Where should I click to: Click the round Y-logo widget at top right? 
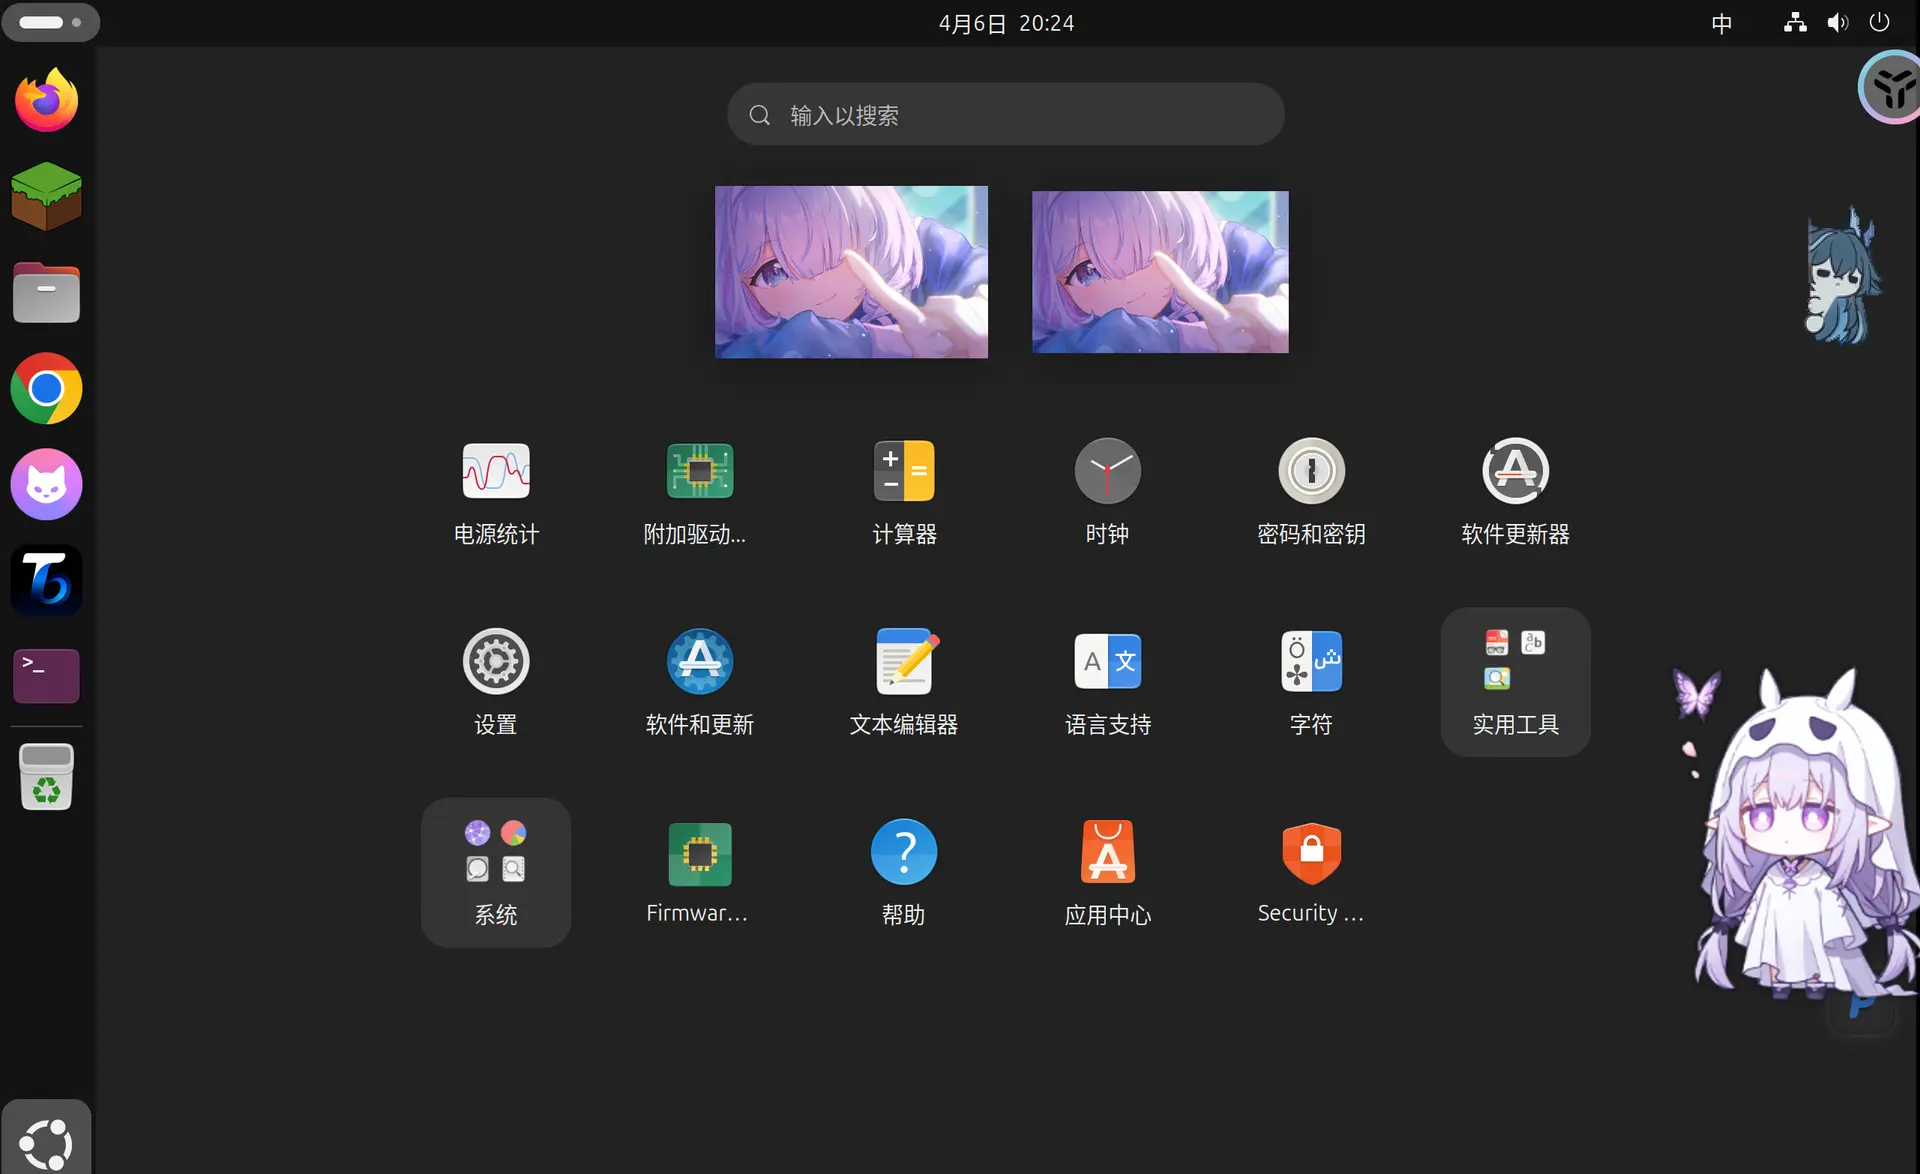click(x=1890, y=88)
